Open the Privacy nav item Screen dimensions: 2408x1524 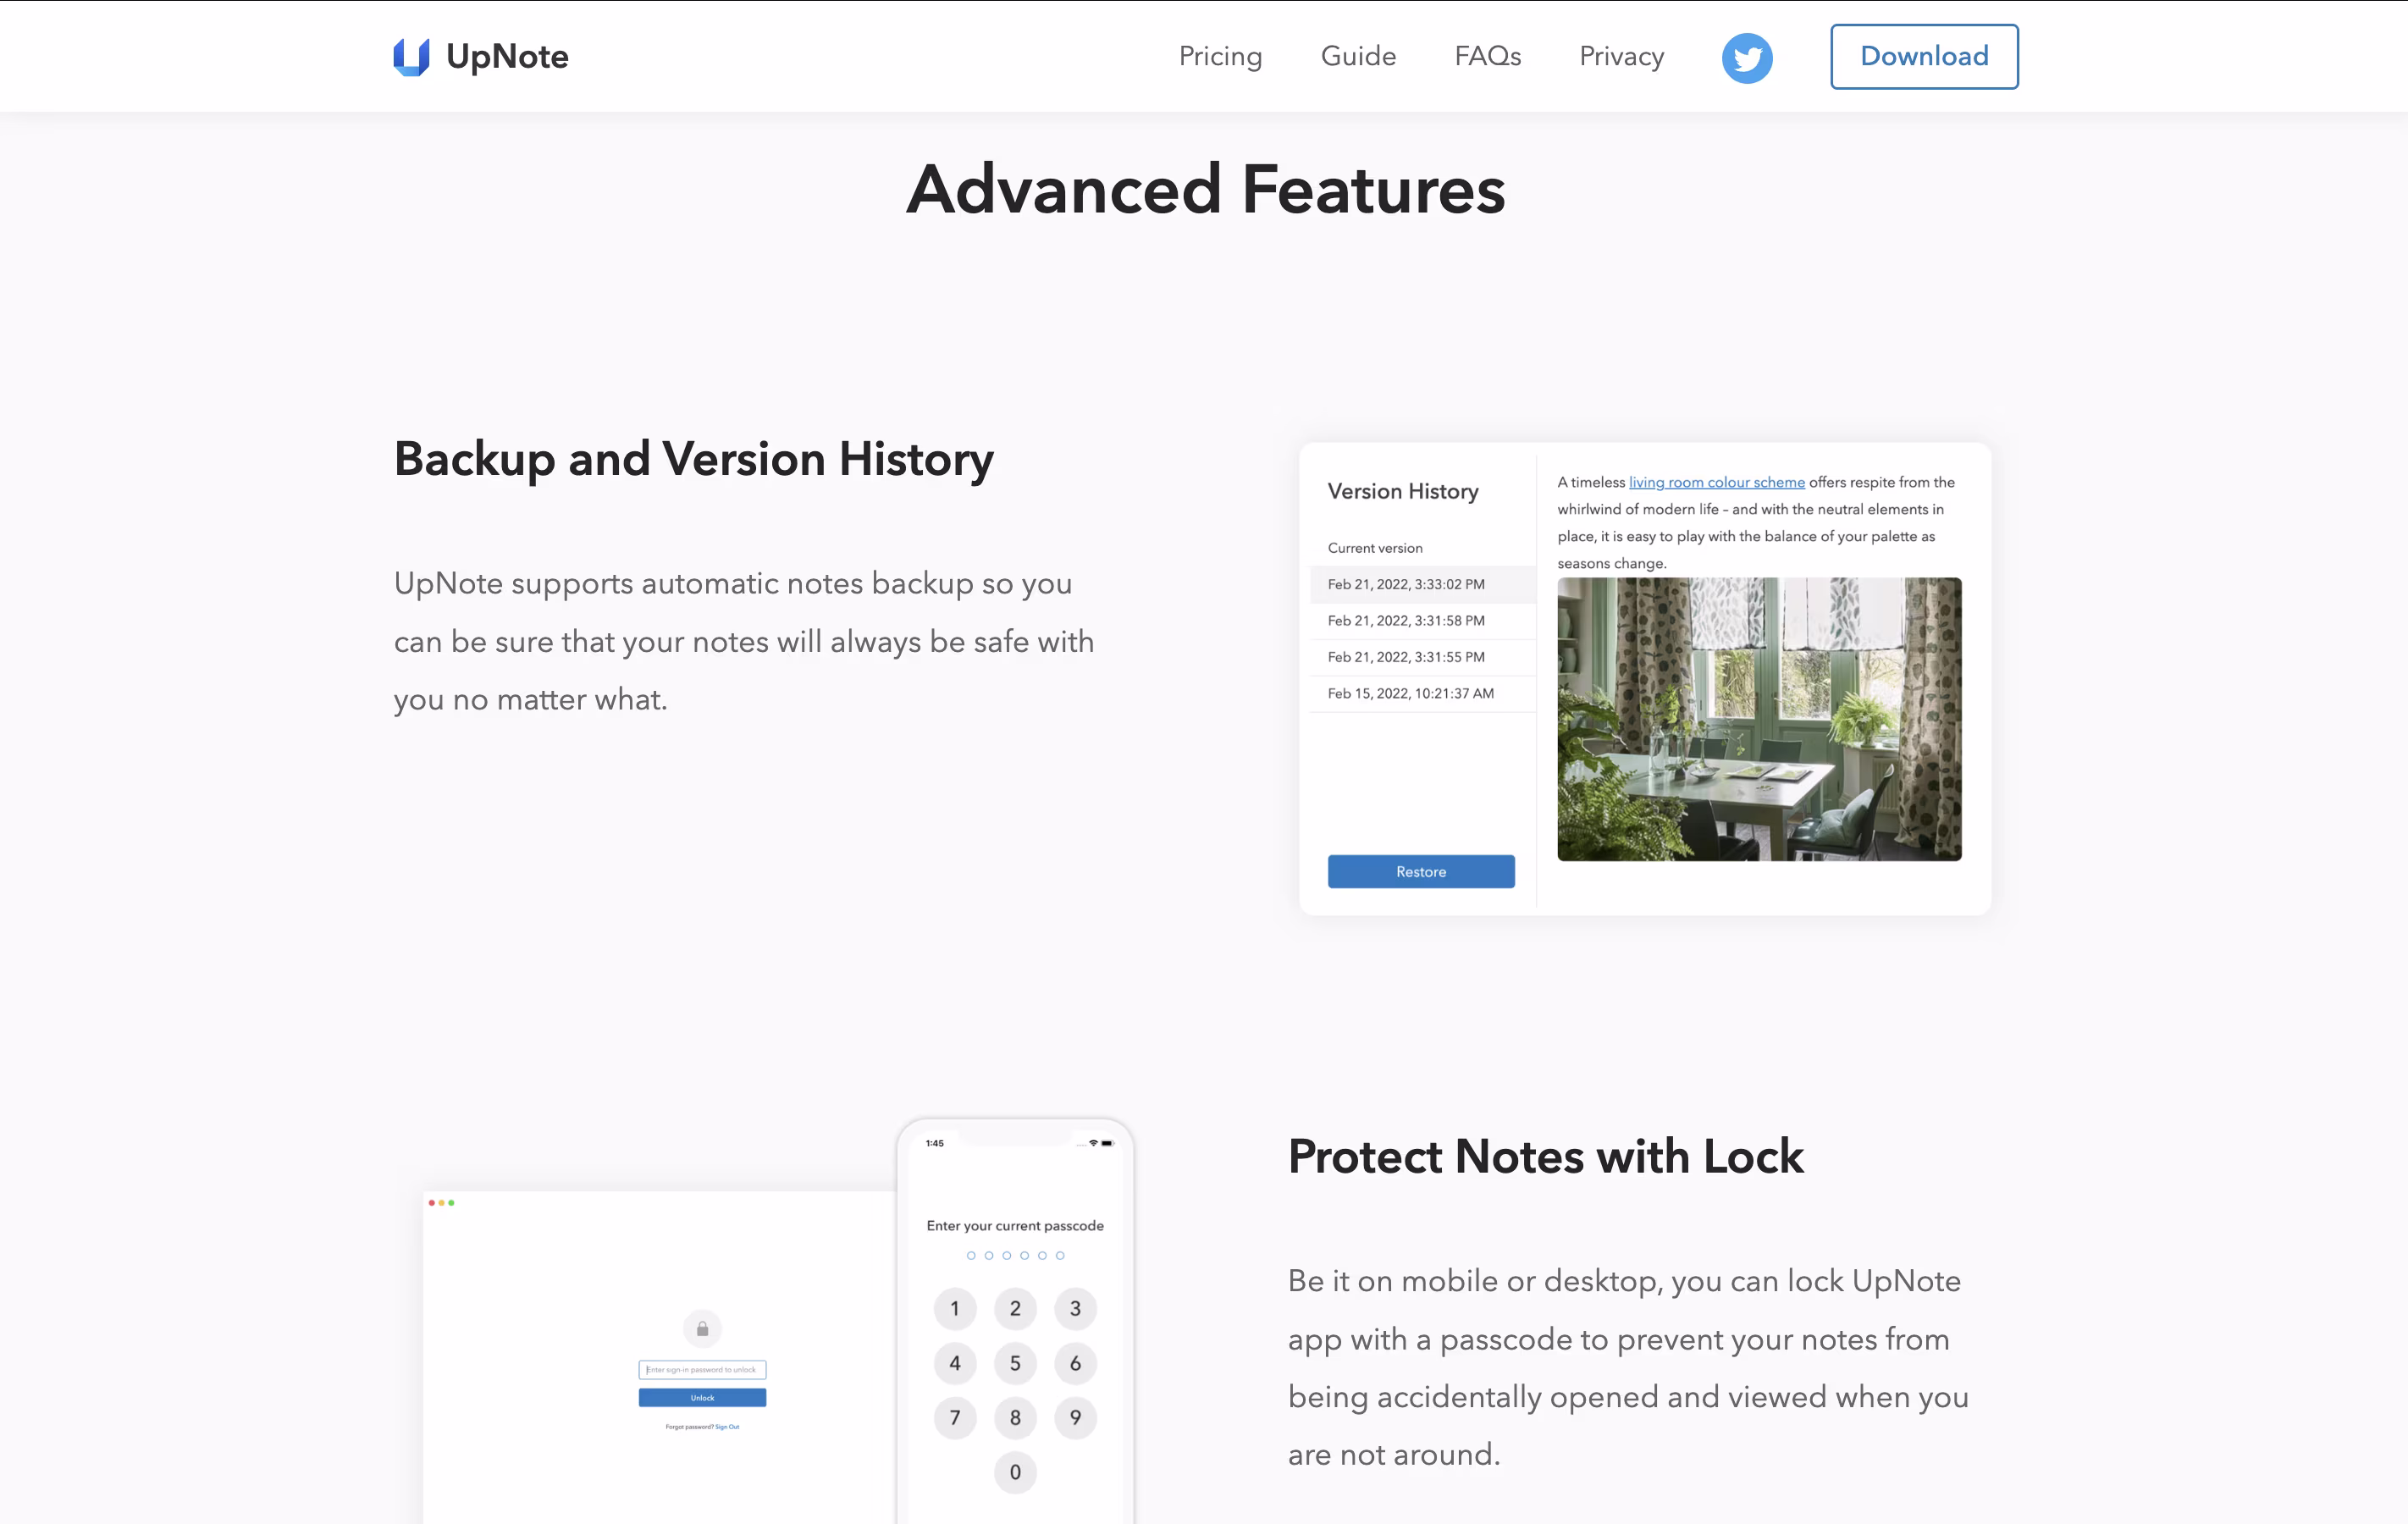coord(1621,56)
